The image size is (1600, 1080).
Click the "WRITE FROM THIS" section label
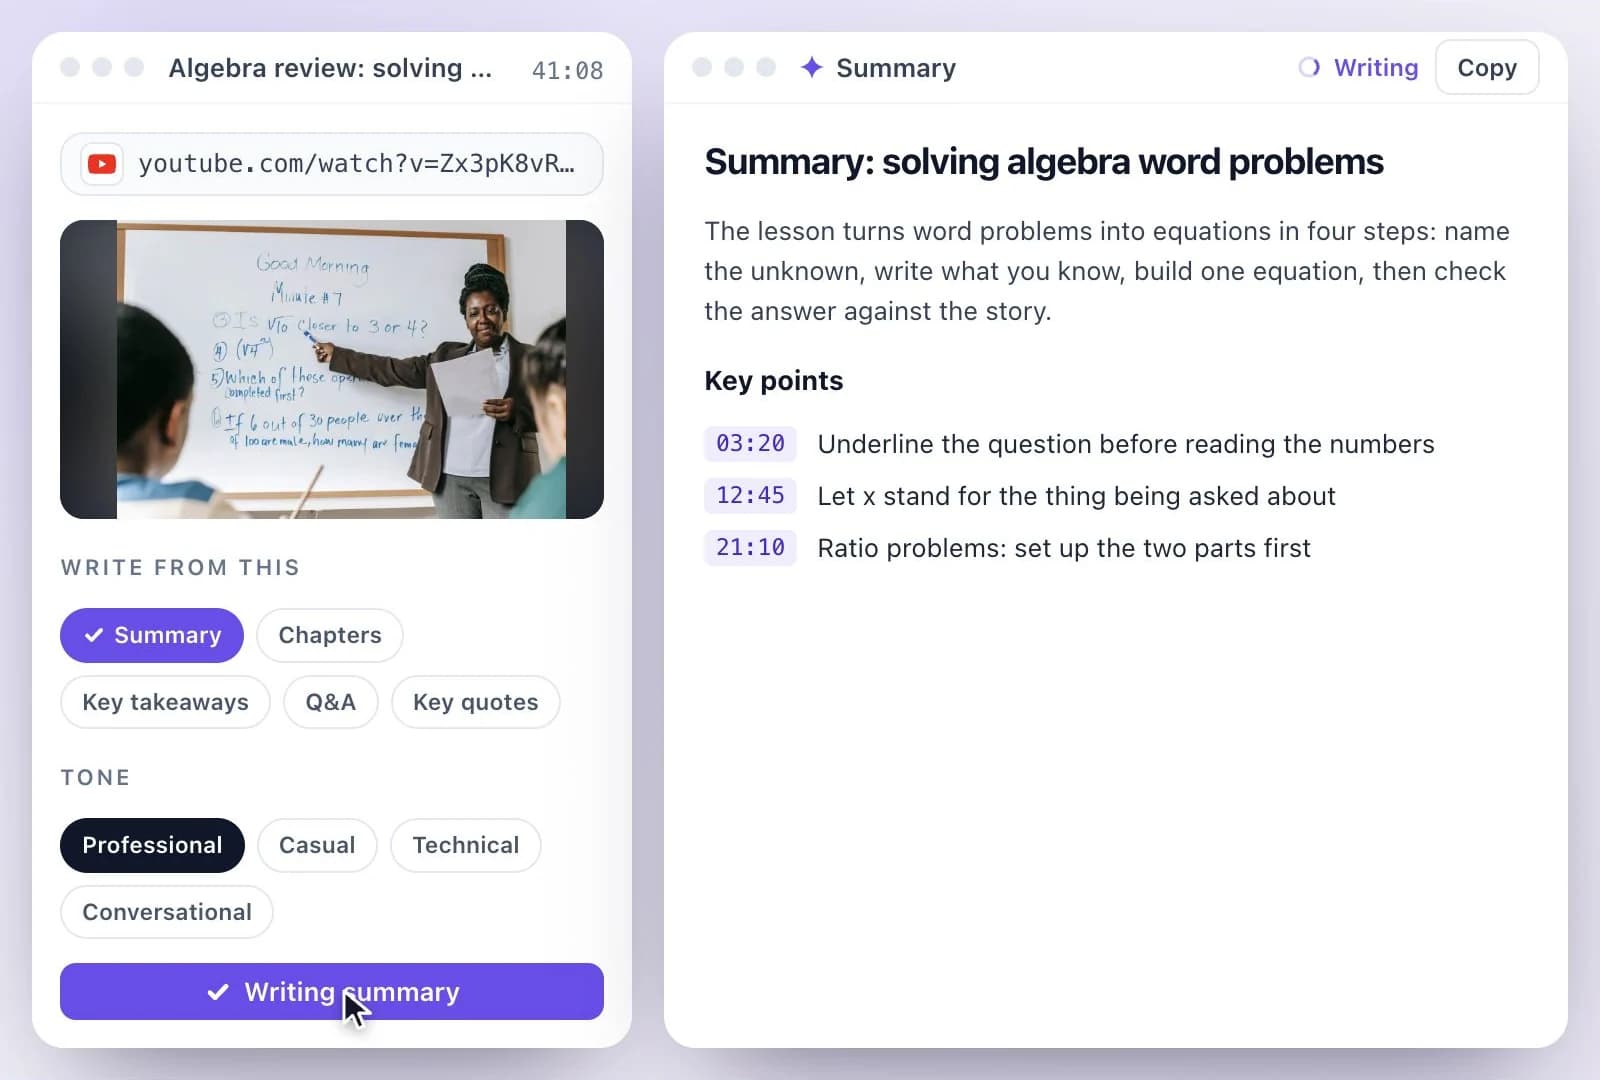pos(180,567)
